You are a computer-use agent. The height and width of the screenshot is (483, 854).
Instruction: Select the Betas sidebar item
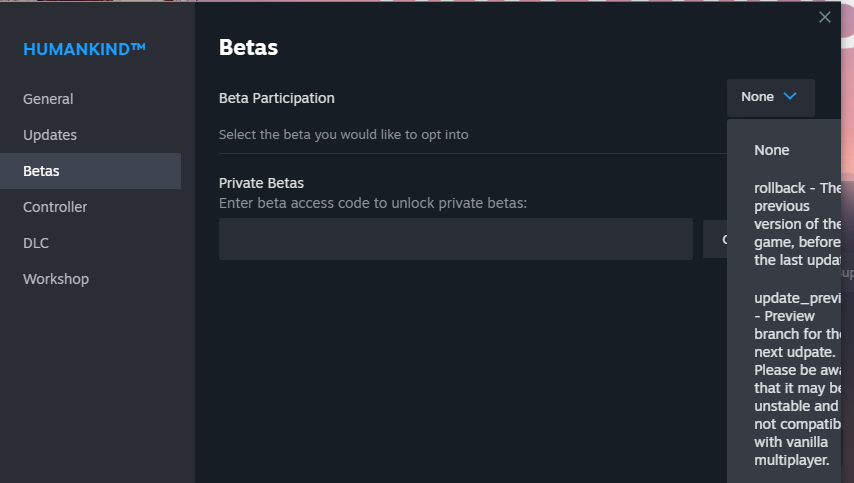click(90, 171)
